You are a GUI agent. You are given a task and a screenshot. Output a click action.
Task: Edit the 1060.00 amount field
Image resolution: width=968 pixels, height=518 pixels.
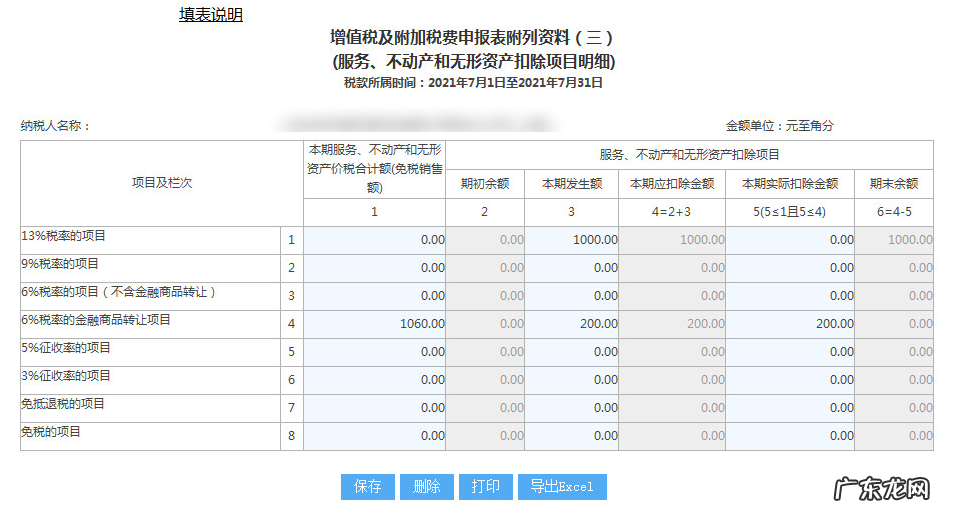[375, 324]
